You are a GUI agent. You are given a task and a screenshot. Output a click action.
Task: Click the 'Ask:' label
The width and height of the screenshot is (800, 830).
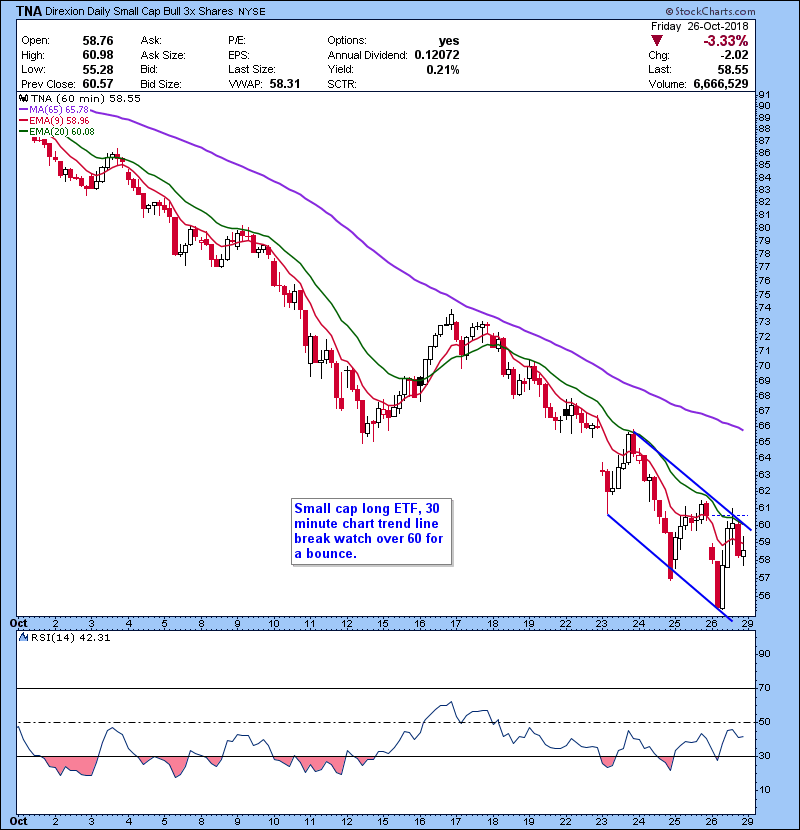[x=151, y=41]
